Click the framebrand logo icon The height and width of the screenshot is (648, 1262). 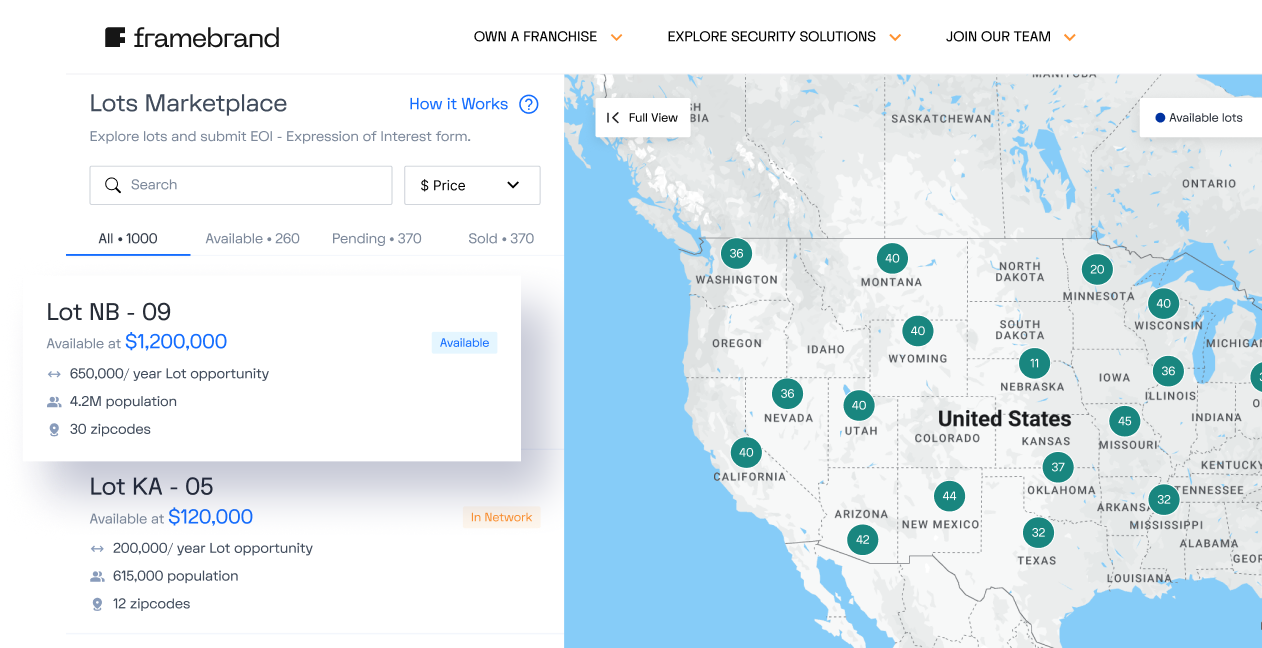pos(115,38)
